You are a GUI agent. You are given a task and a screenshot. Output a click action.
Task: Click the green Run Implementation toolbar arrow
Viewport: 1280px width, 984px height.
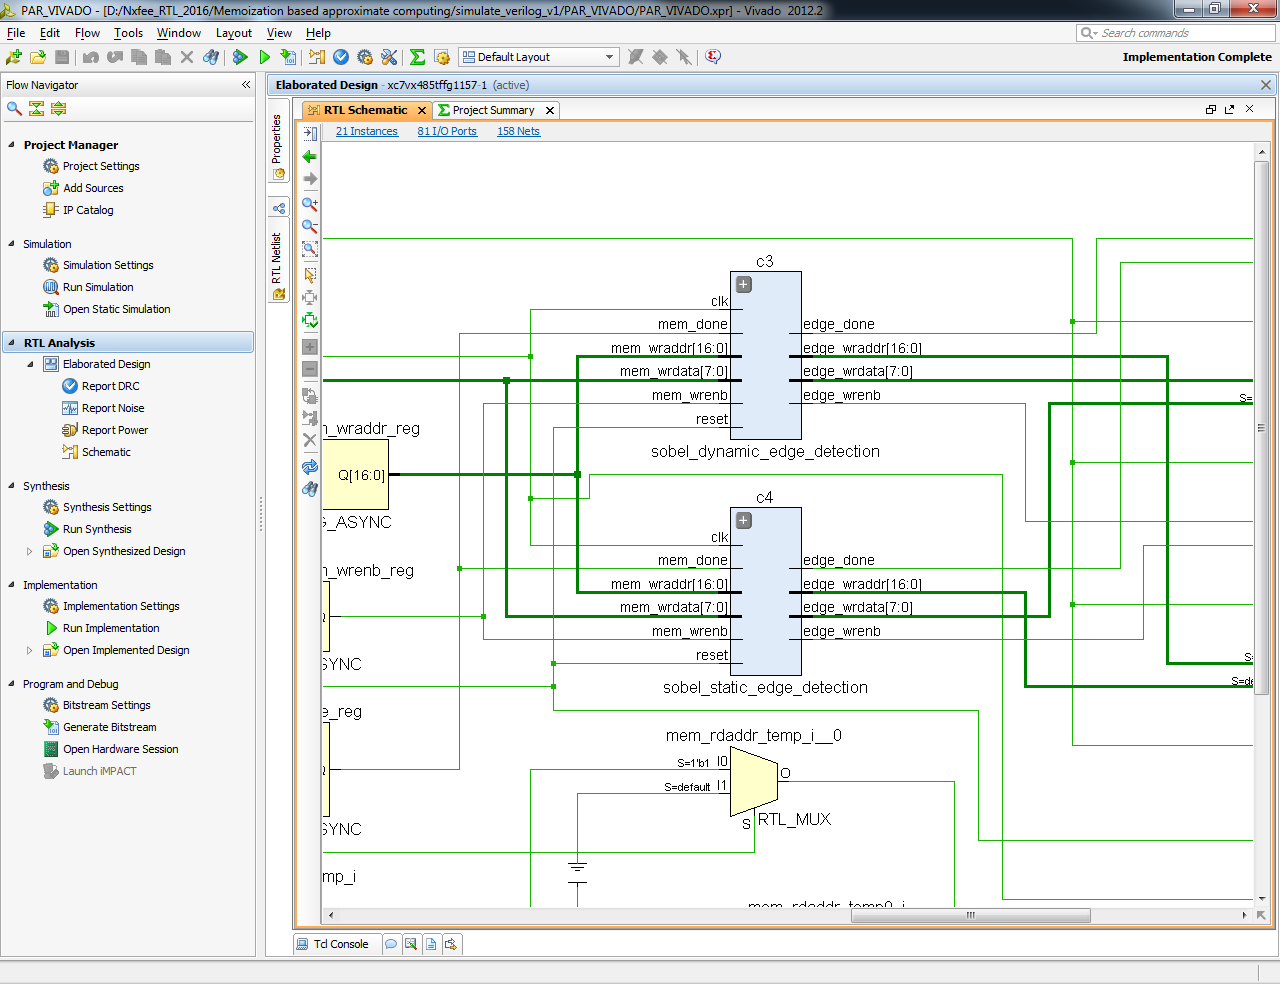264,57
